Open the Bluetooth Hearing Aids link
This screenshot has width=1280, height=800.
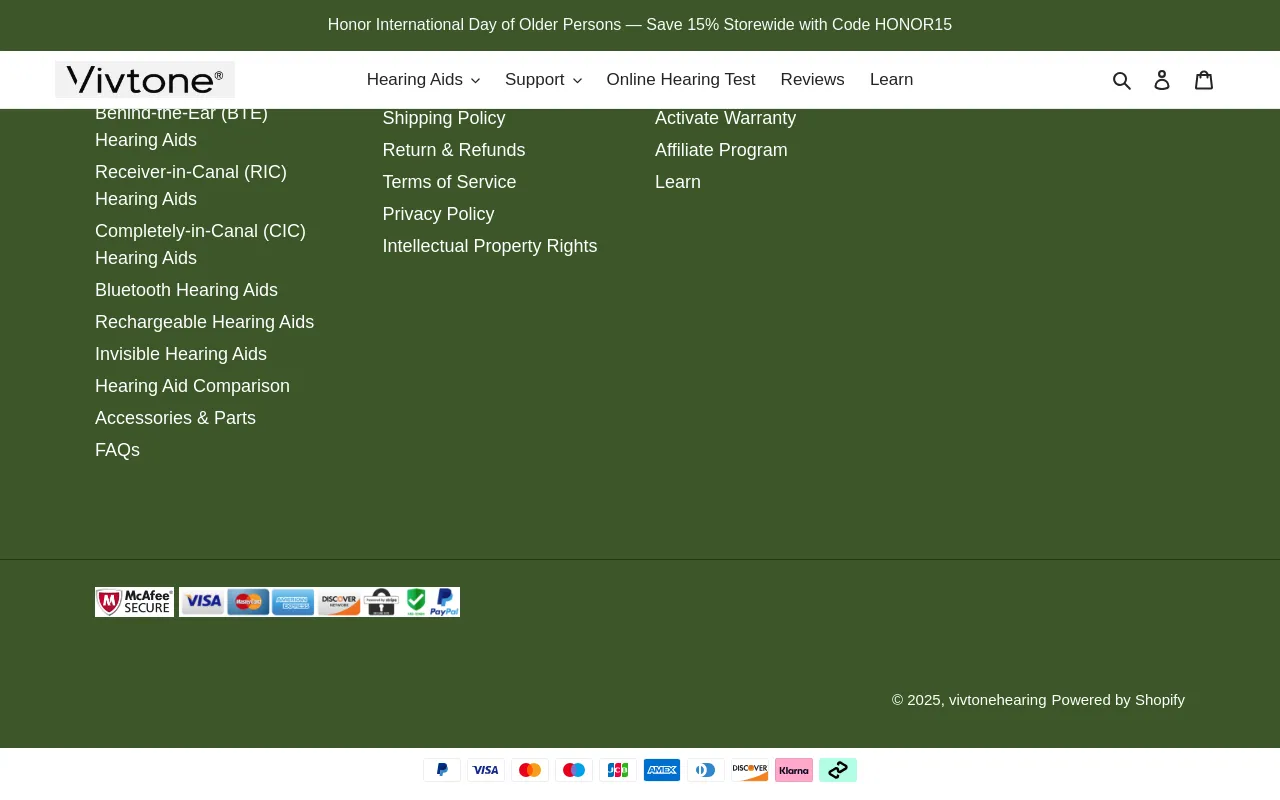coord(186,290)
